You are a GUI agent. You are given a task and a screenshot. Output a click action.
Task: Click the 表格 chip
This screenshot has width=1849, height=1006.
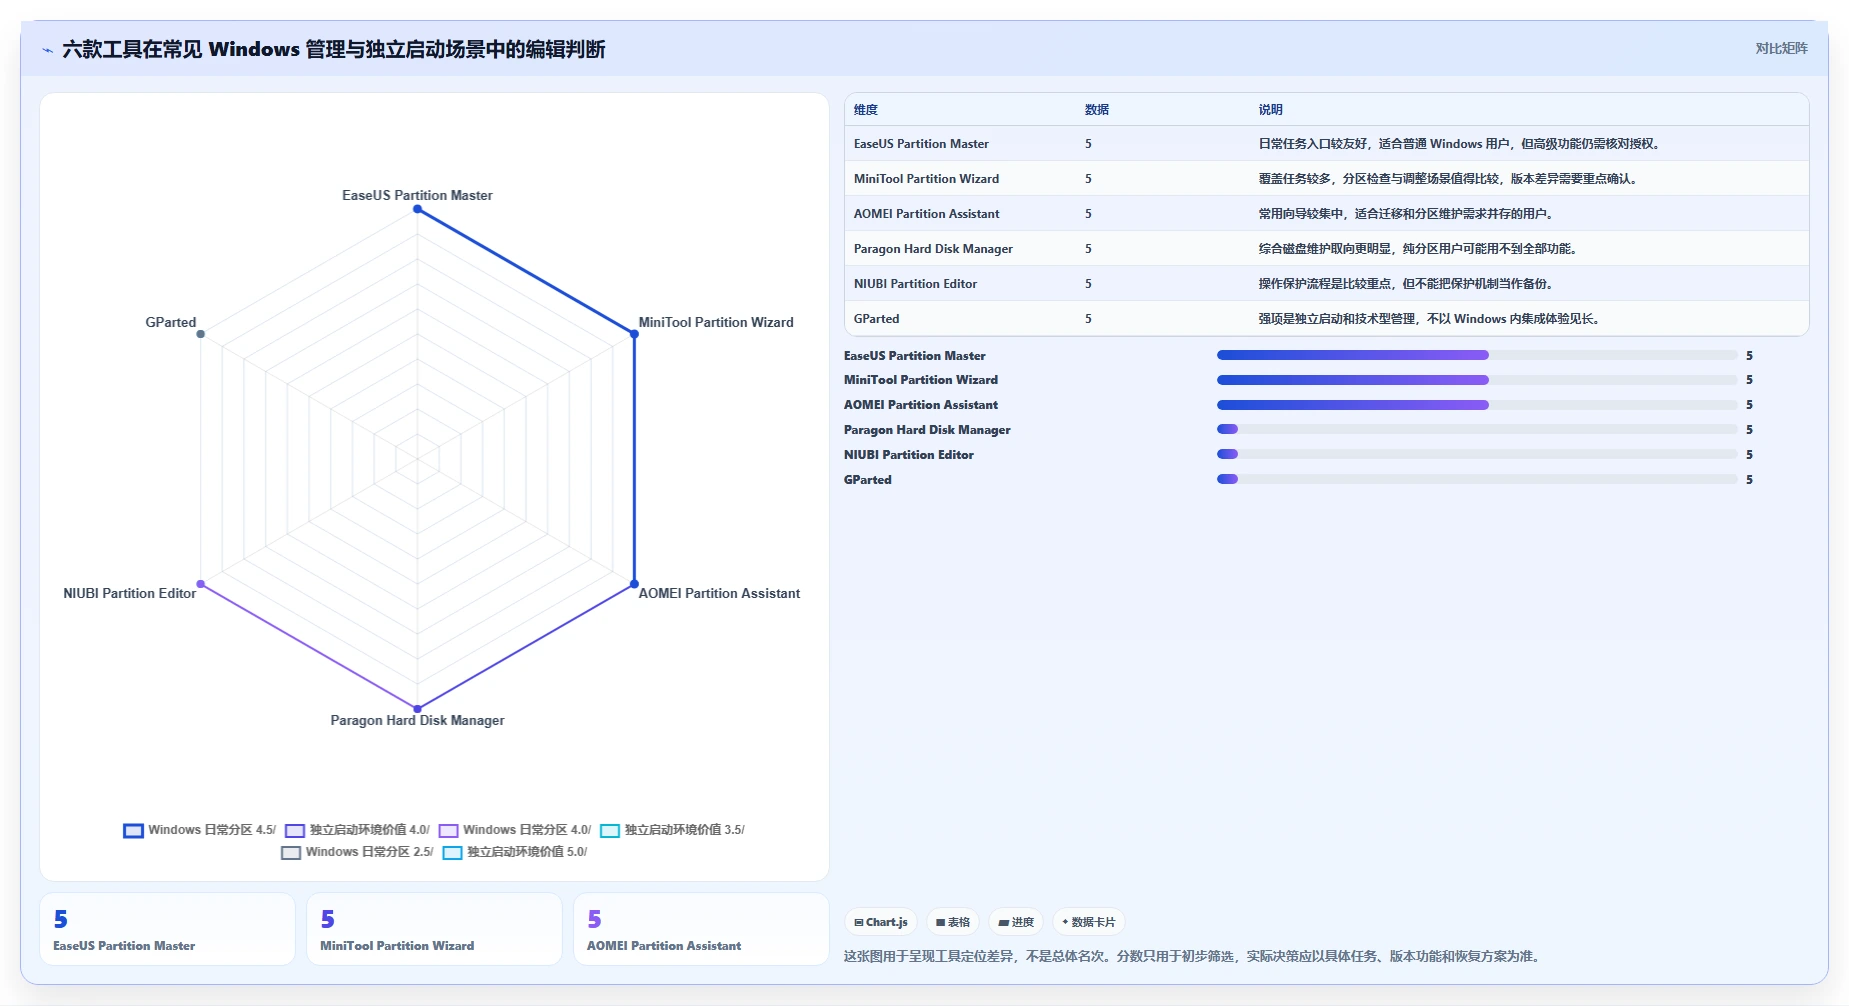[953, 922]
